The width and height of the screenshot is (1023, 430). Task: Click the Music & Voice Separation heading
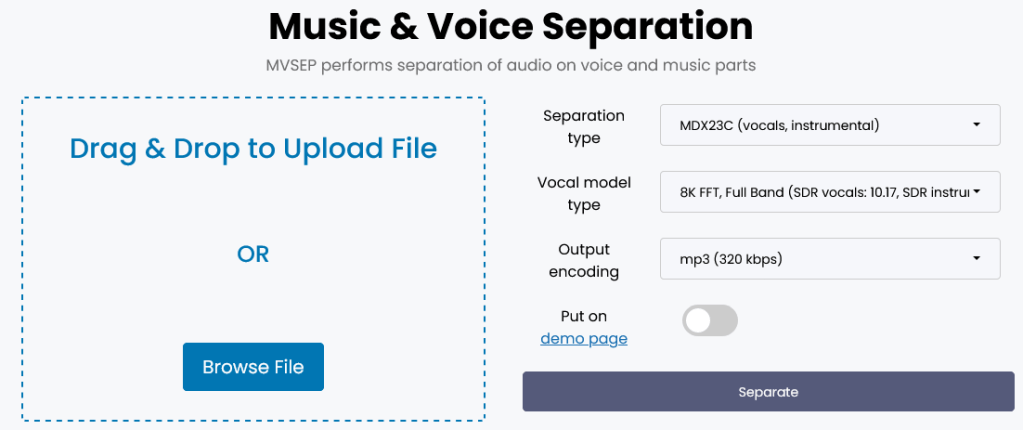(511, 26)
